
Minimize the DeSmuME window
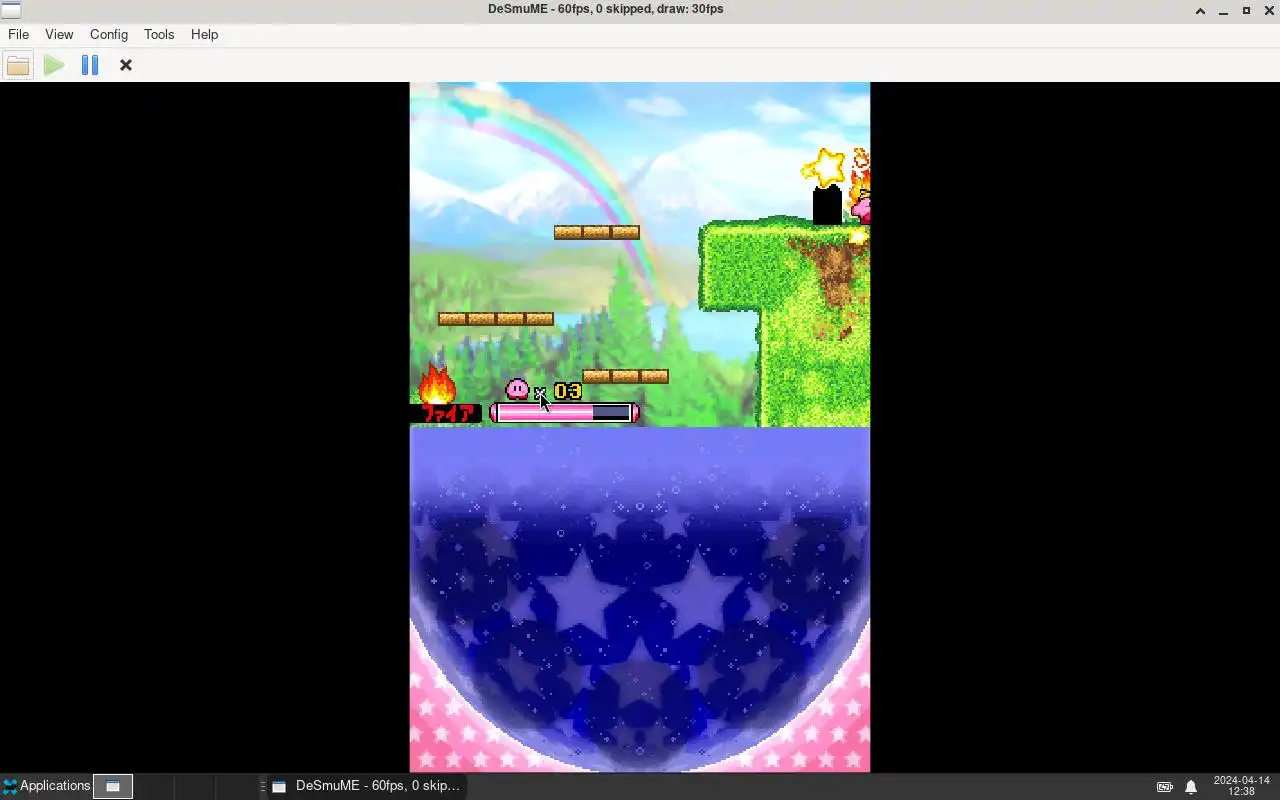pos(1223,10)
